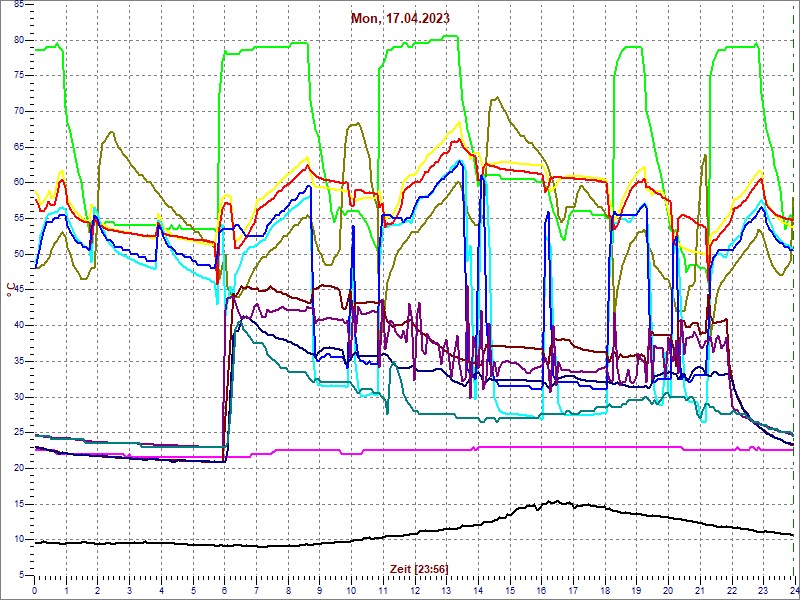Select the 40 temperature axis label
This screenshot has width=800, height=600.
click(18, 326)
